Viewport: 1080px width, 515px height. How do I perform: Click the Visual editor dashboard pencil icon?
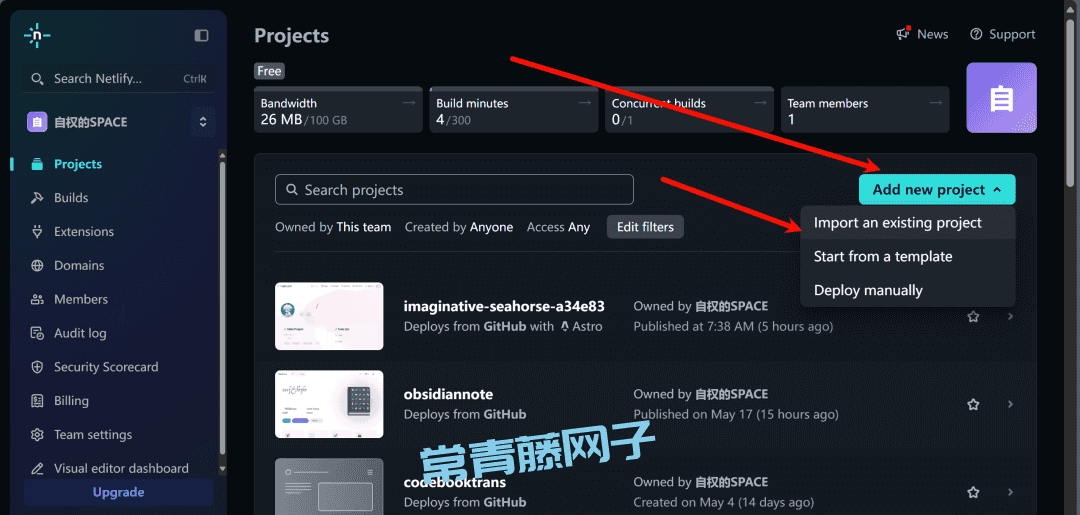pyautogui.click(x=38, y=468)
